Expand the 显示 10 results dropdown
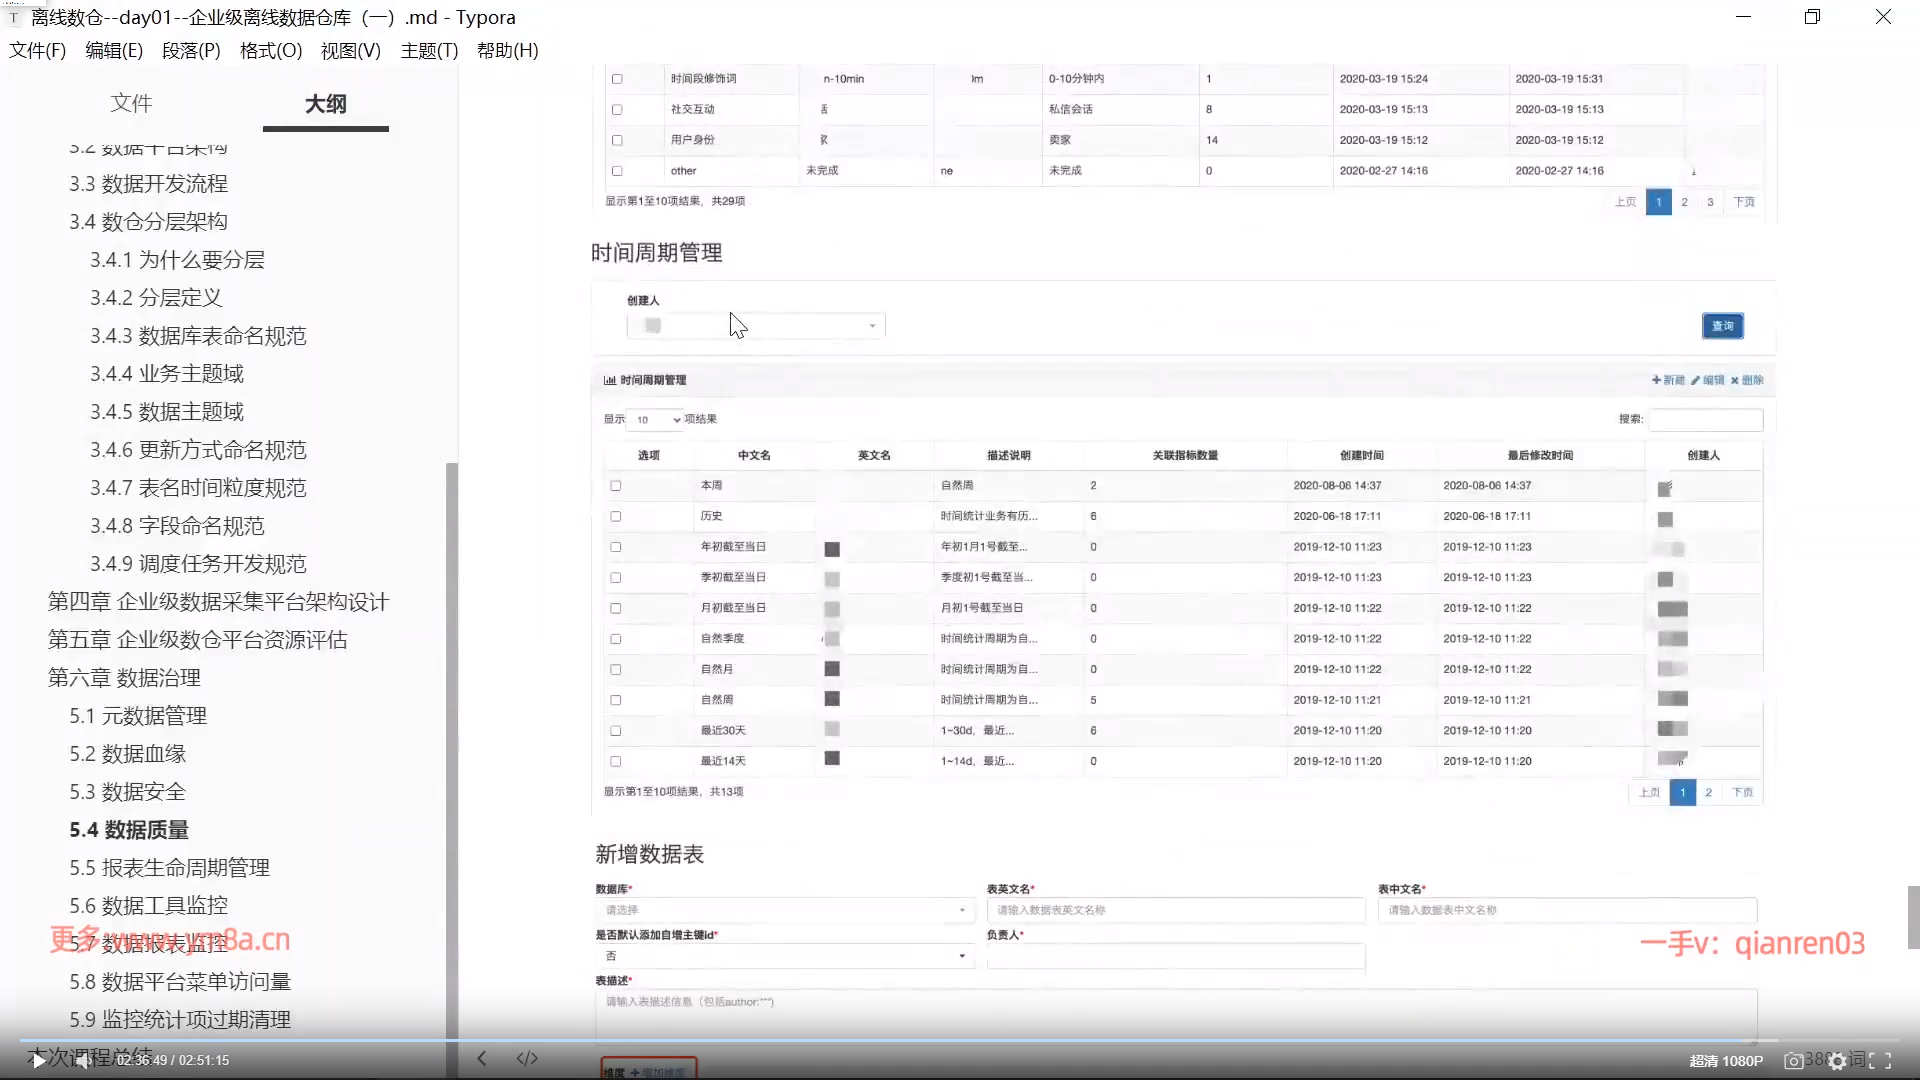1920x1080 pixels. pyautogui.click(x=658, y=420)
